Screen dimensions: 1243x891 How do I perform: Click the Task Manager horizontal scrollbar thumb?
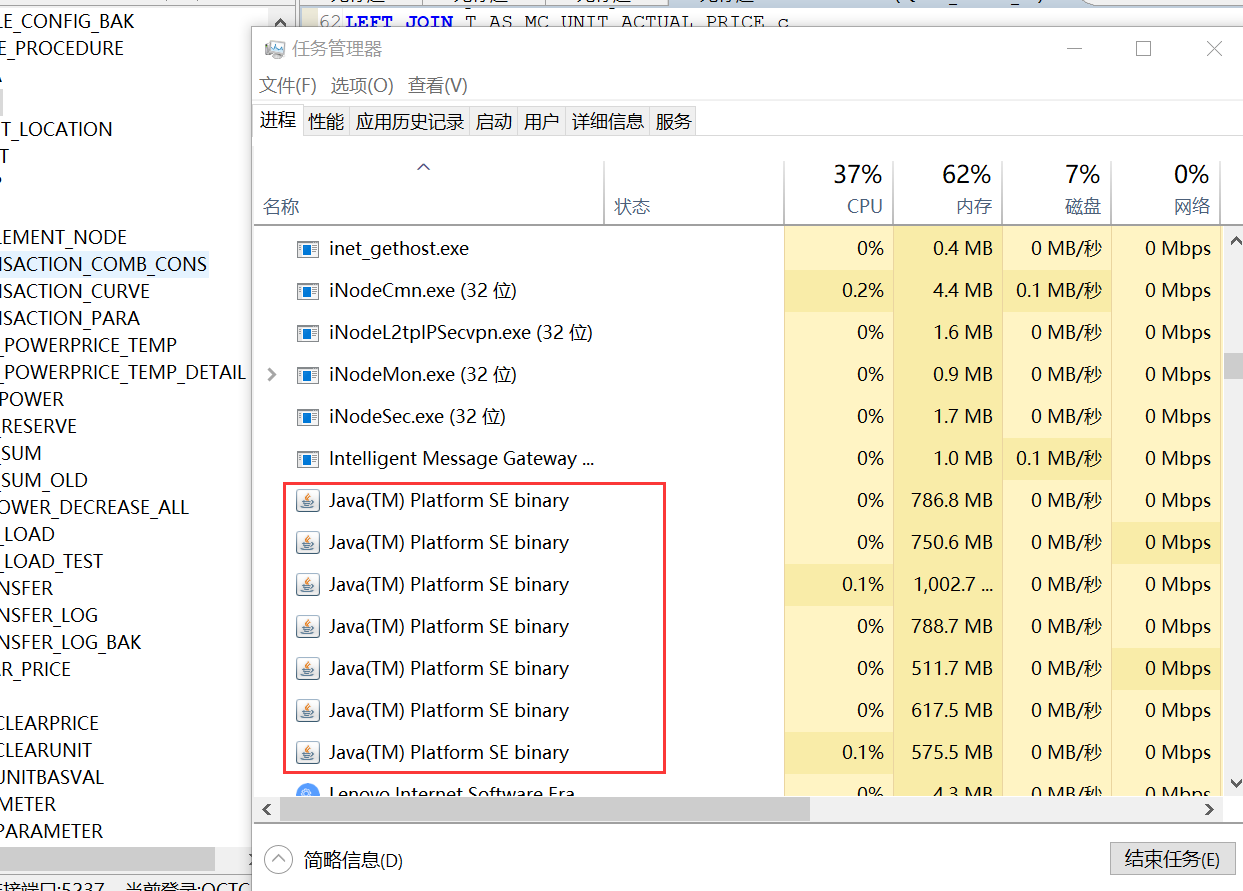click(x=543, y=809)
